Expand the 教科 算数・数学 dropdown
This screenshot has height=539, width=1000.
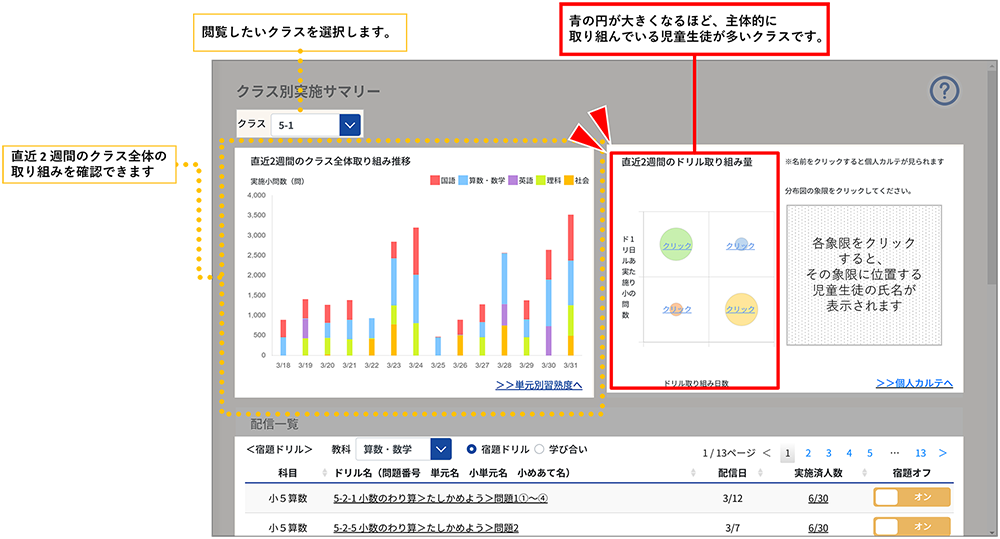click(x=440, y=450)
